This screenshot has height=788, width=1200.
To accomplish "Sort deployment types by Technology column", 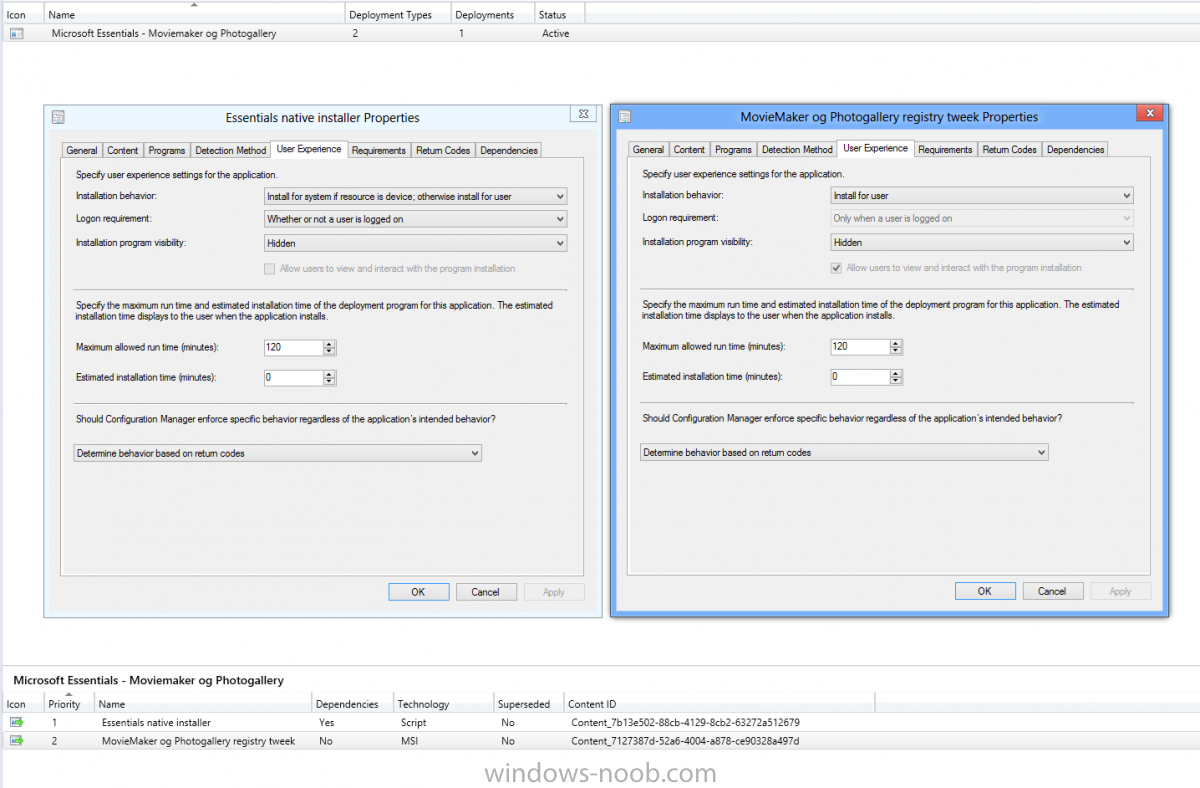I will click(x=443, y=704).
